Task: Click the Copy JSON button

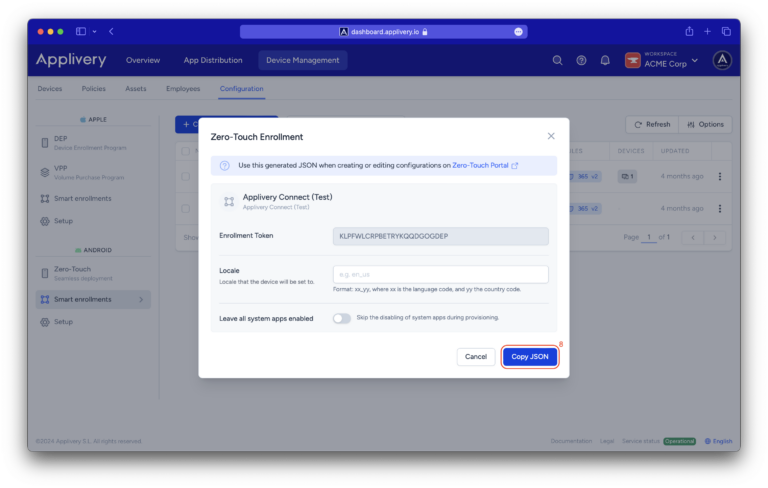Action: (x=529, y=357)
